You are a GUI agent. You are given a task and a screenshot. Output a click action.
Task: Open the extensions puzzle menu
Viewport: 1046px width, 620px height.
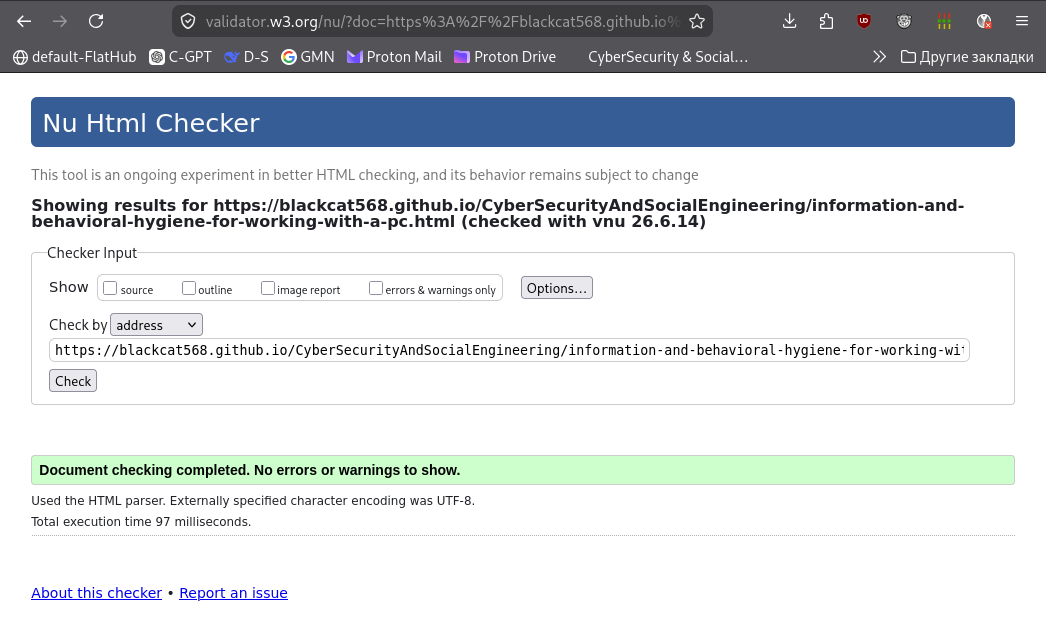[x=826, y=21]
